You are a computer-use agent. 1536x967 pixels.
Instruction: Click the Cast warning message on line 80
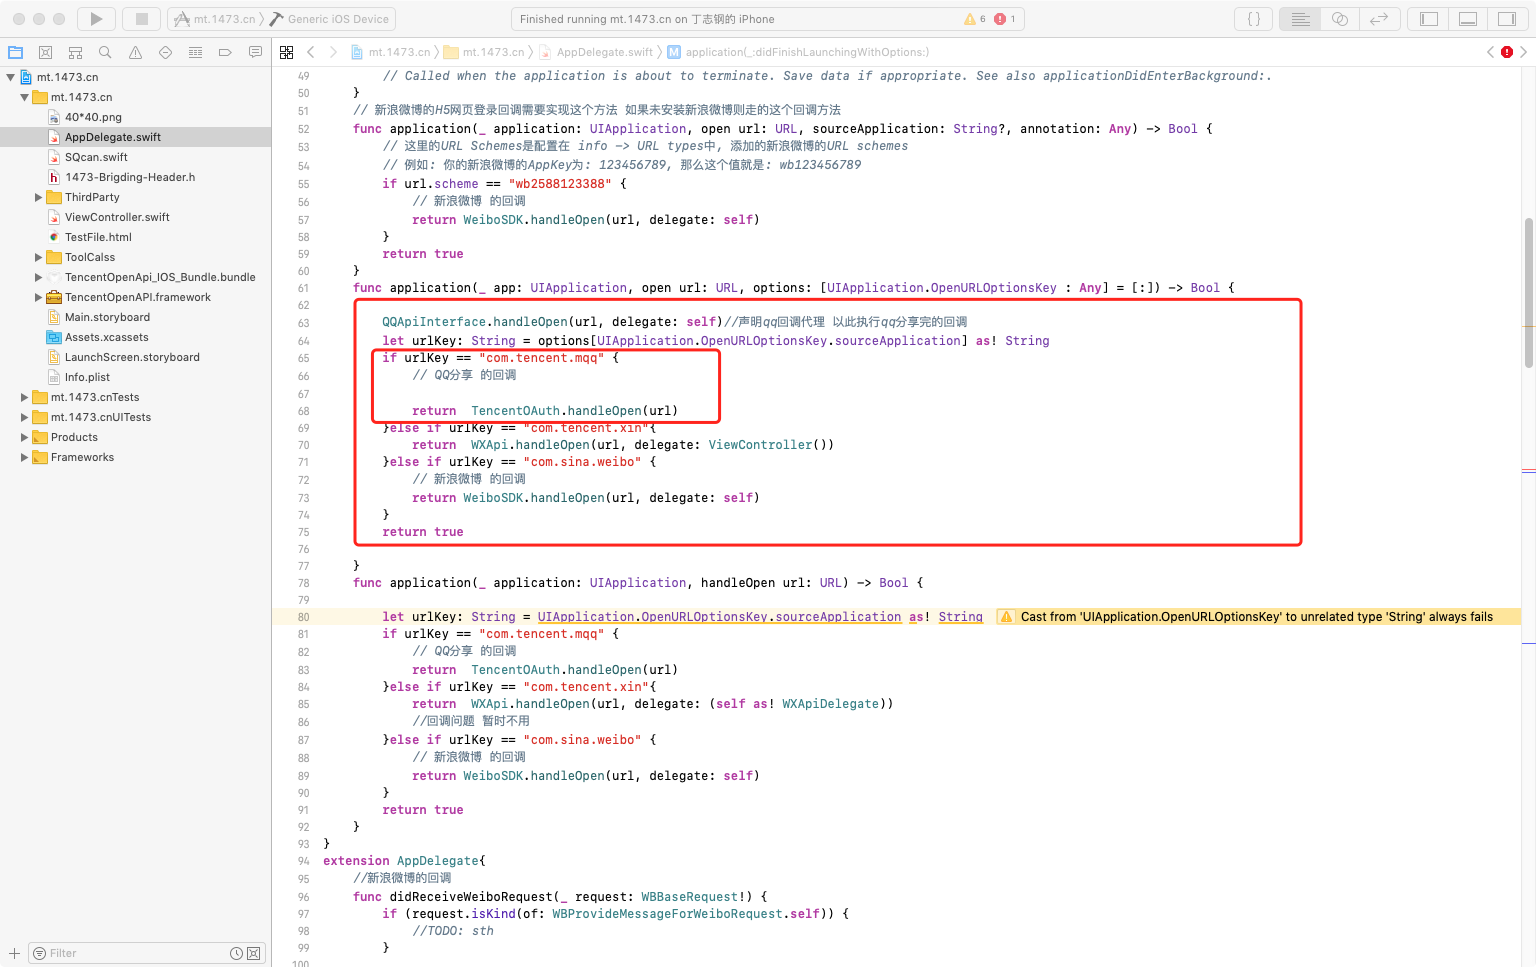tap(1256, 617)
